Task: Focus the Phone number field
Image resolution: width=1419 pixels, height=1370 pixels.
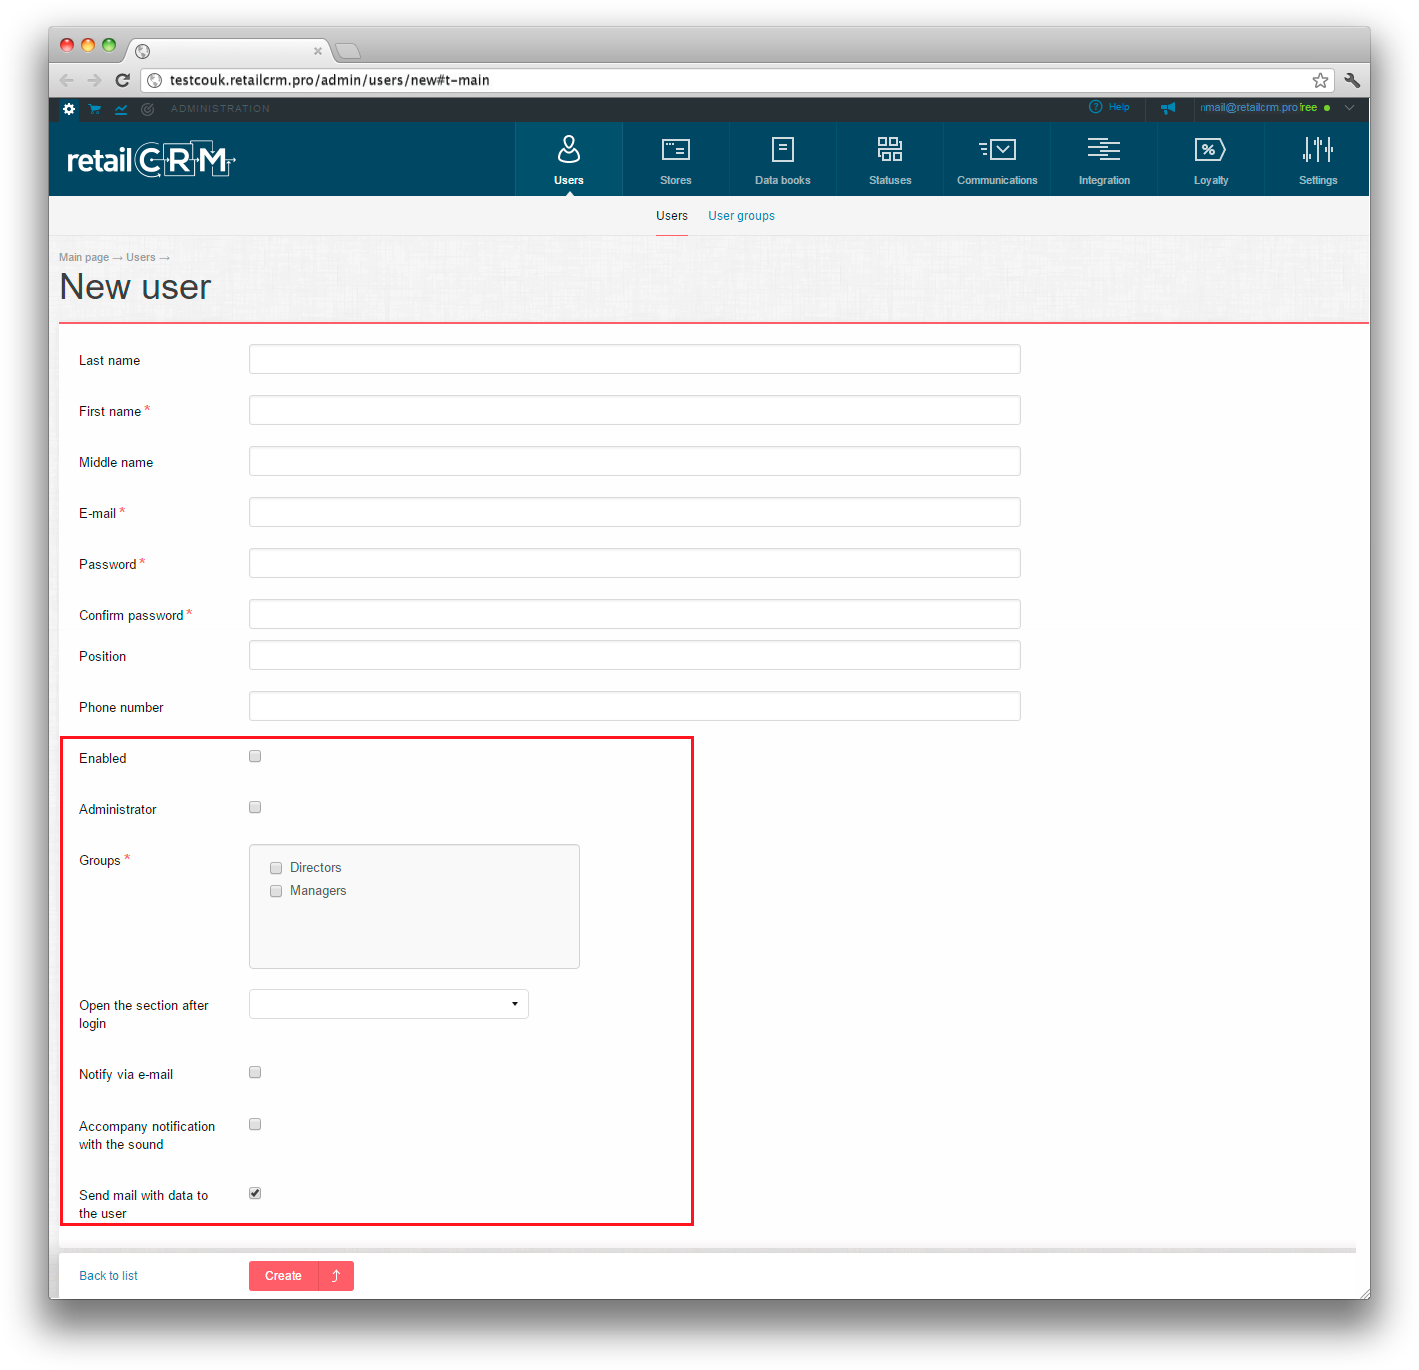Action: 635,706
